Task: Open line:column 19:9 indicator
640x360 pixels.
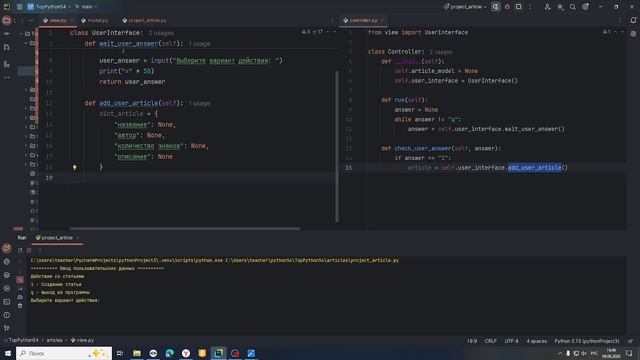Action: 471,341
